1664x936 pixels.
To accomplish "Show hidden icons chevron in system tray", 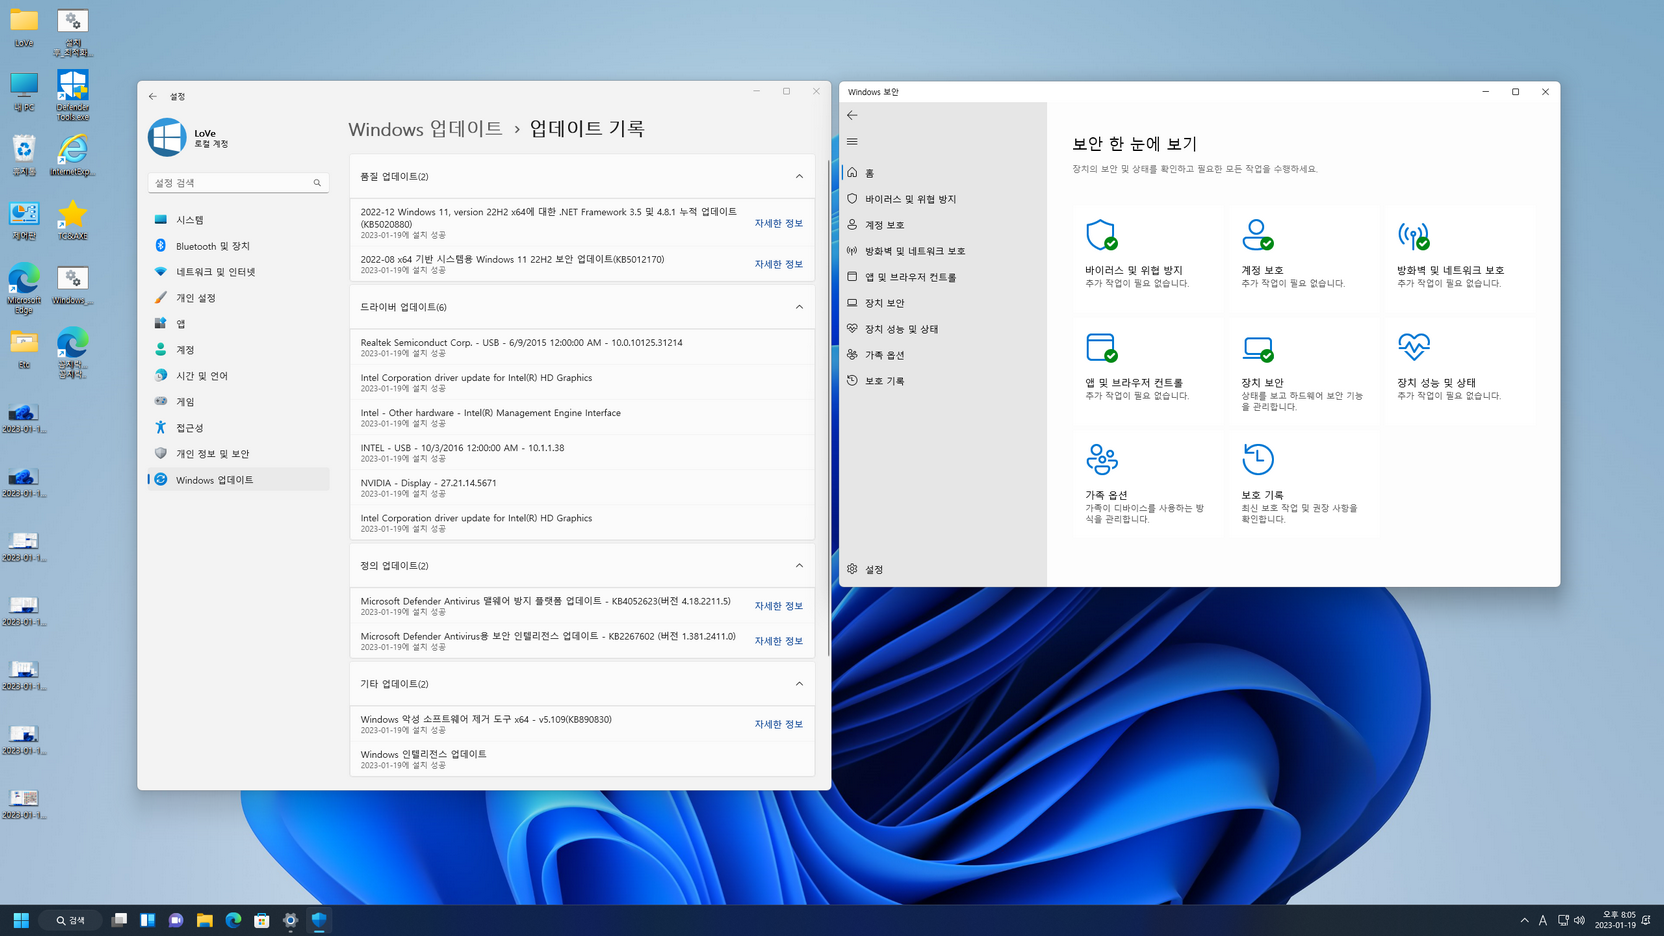I will (1524, 920).
